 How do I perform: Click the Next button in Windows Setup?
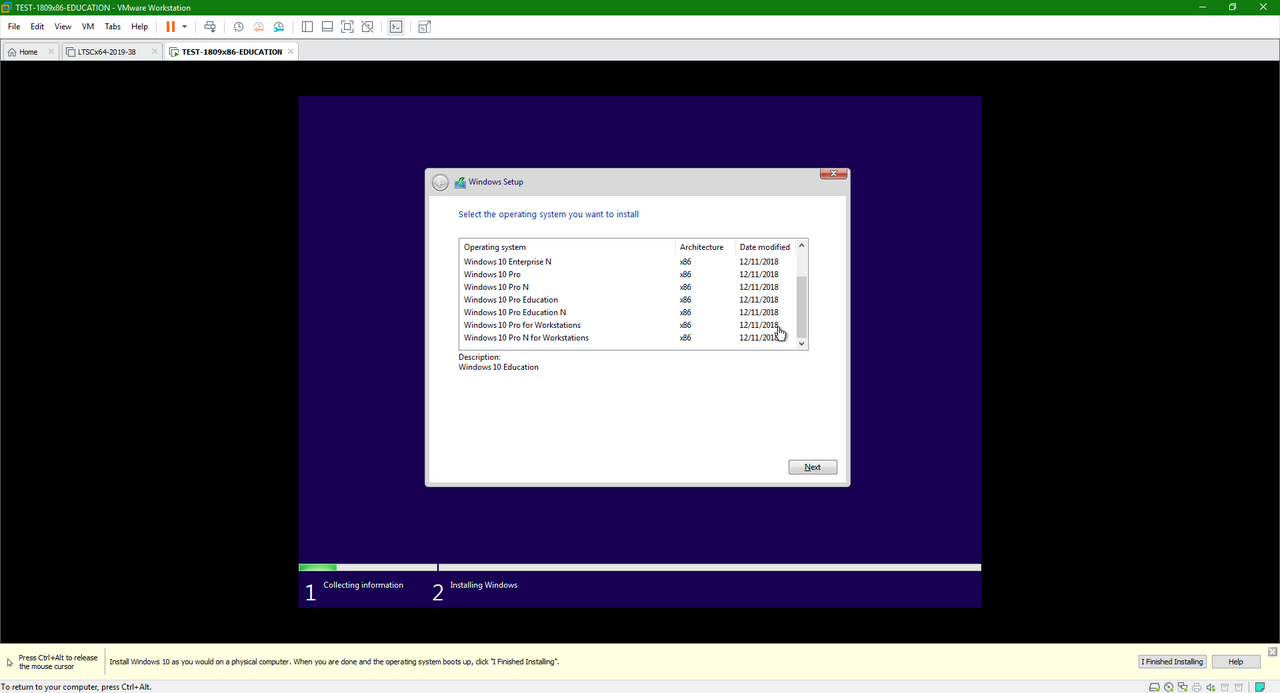[x=813, y=467]
